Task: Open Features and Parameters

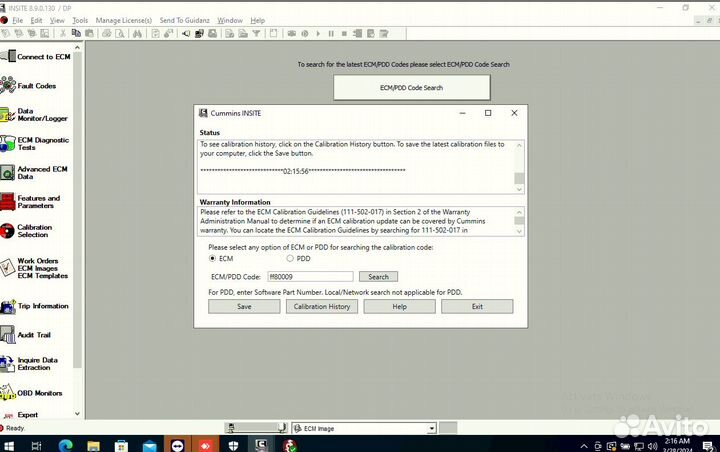Action: 30,202
